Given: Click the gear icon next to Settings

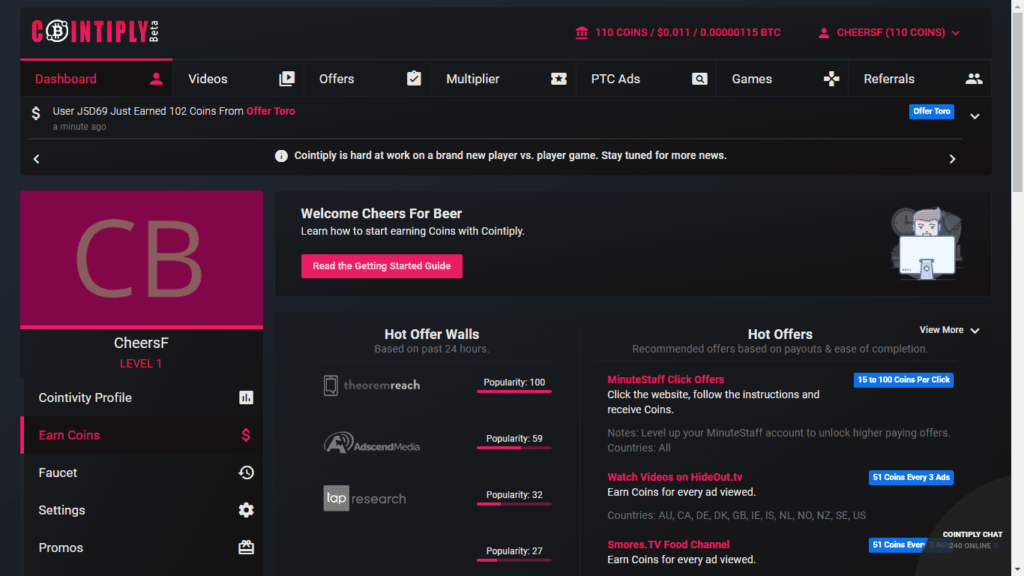Looking at the screenshot, I should 246,510.
